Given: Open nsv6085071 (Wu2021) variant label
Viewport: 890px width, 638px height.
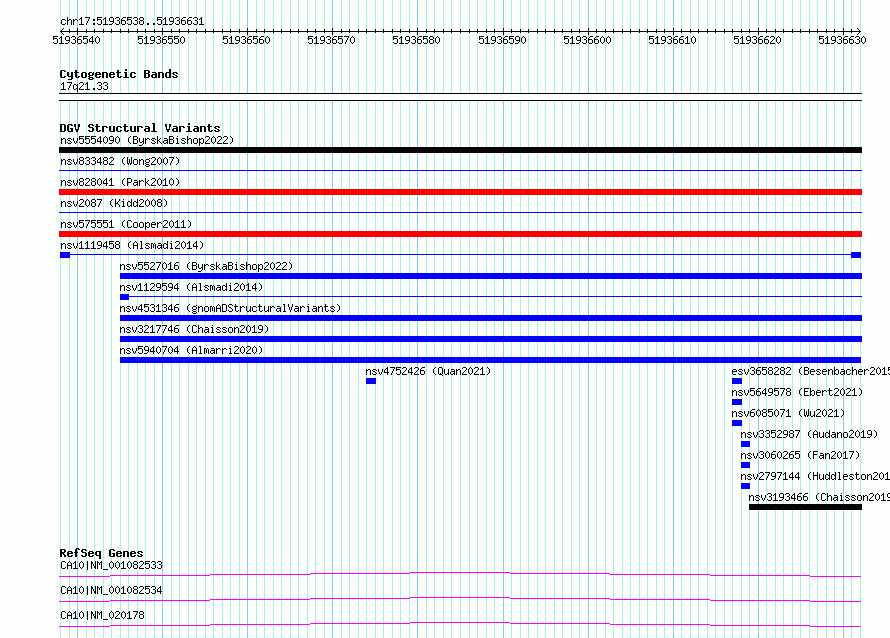Looking at the screenshot, I should 788,413.
